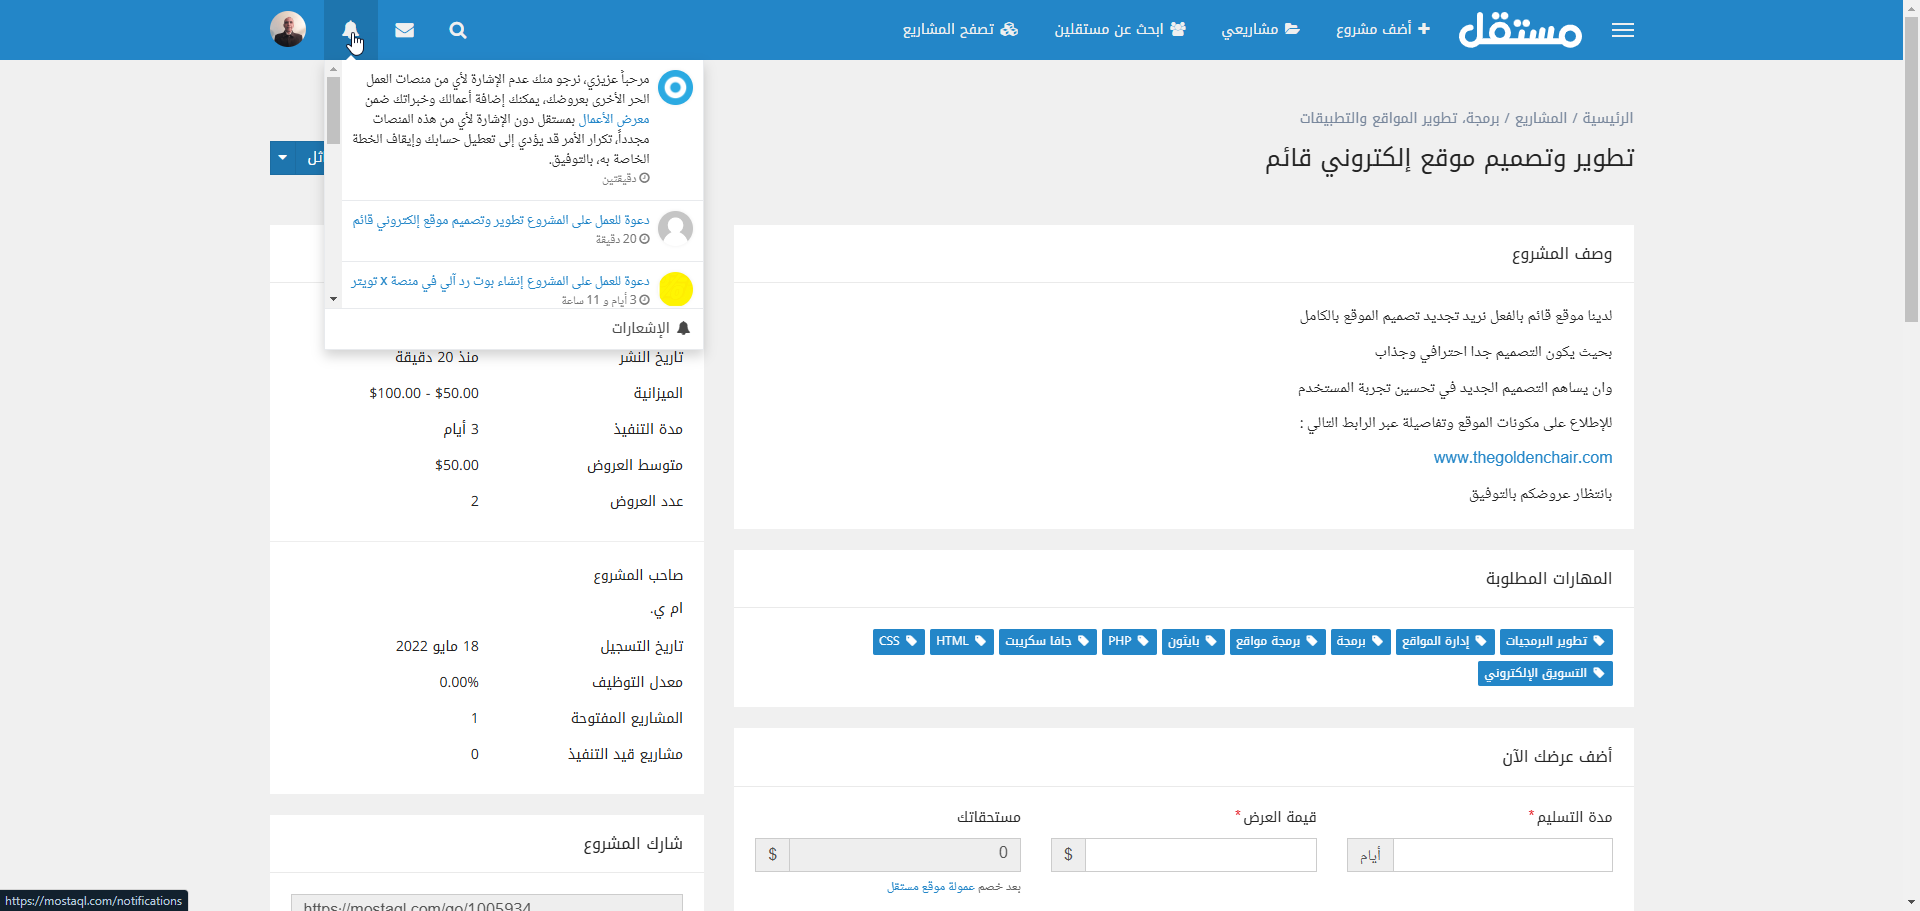The image size is (1920, 911).
Task: Open 'تصفح المشاريع' in navbar
Action: (960, 29)
